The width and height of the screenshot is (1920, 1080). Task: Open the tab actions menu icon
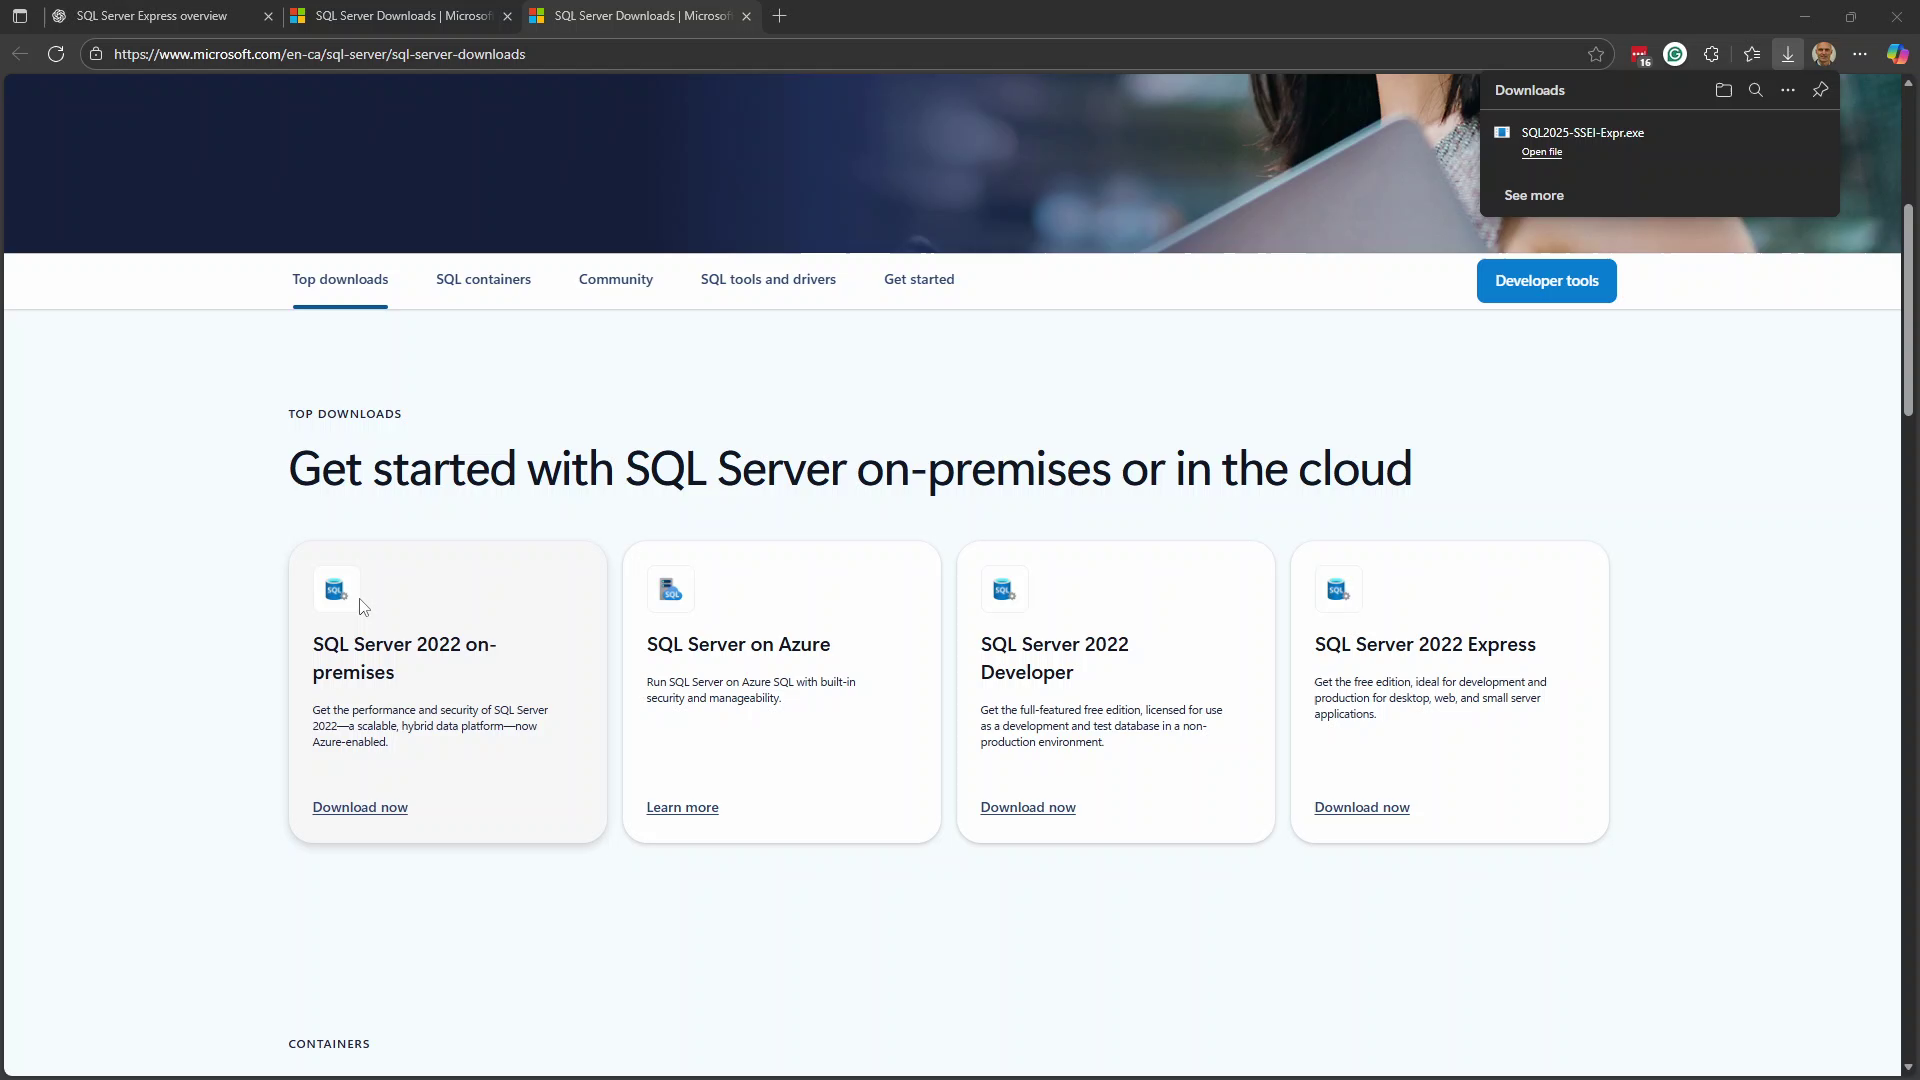tap(20, 16)
